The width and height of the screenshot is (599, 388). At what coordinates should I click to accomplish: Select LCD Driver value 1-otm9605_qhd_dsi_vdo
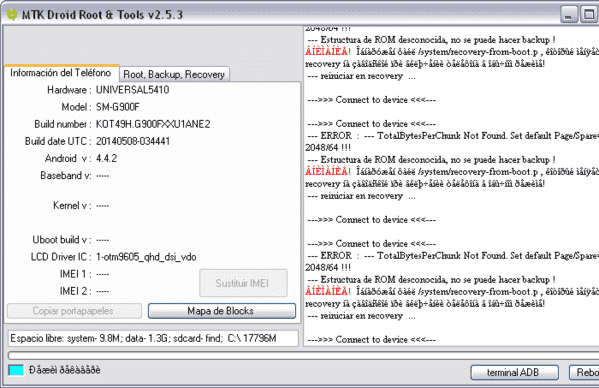tap(146, 257)
